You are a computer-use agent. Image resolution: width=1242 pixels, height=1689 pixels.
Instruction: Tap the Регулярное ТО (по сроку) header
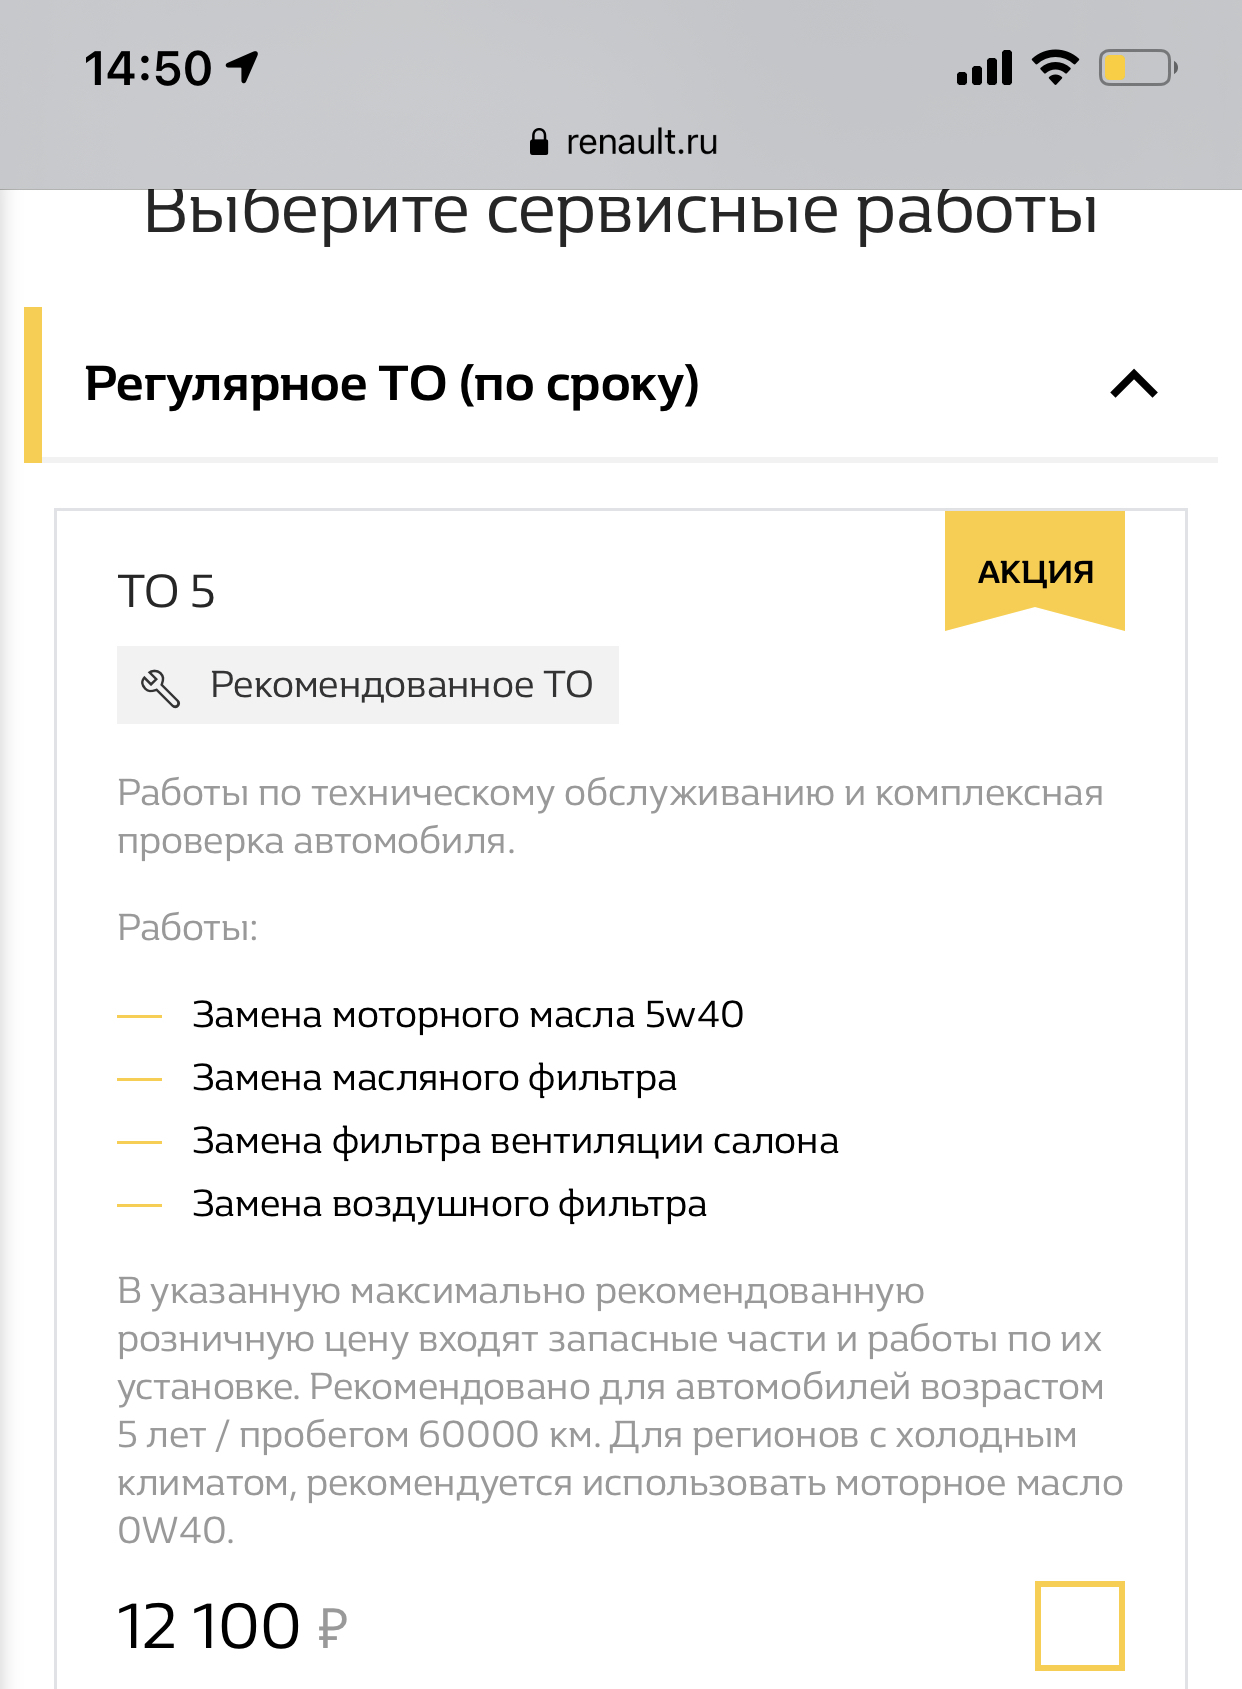[x=392, y=384]
